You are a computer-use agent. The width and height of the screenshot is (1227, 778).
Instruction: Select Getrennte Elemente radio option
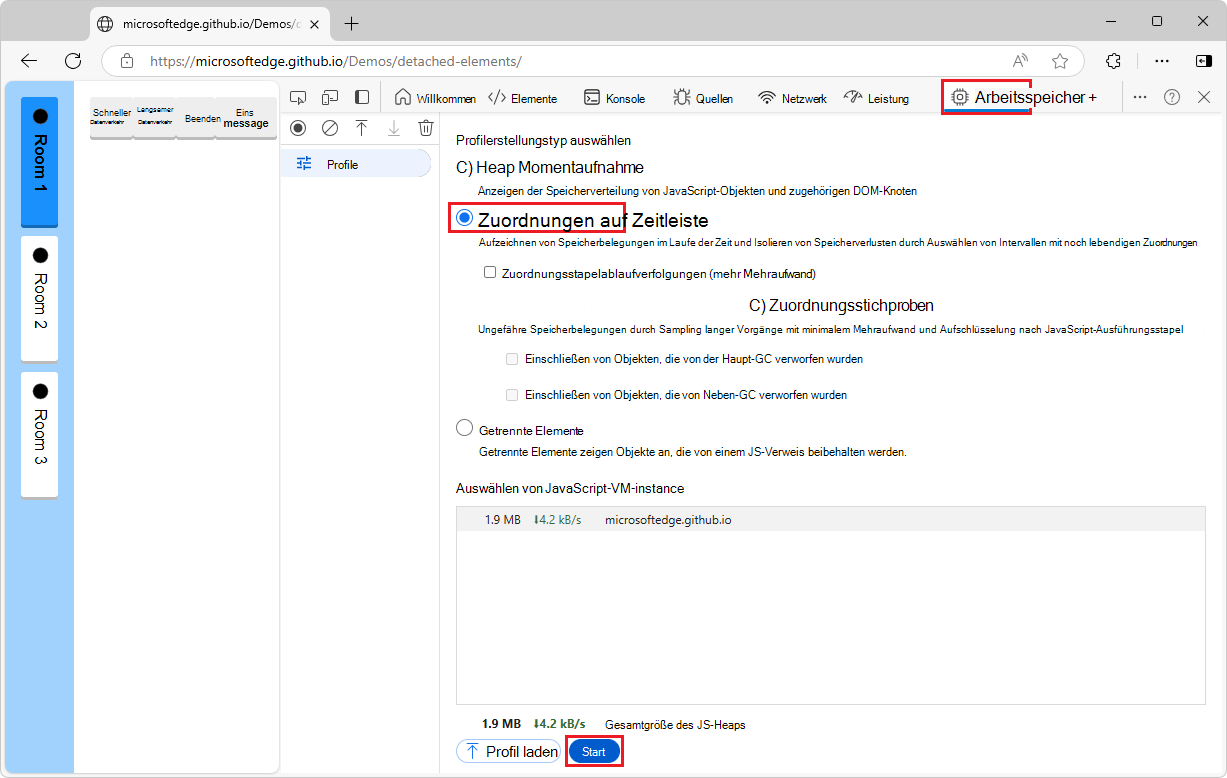click(x=465, y=429)
